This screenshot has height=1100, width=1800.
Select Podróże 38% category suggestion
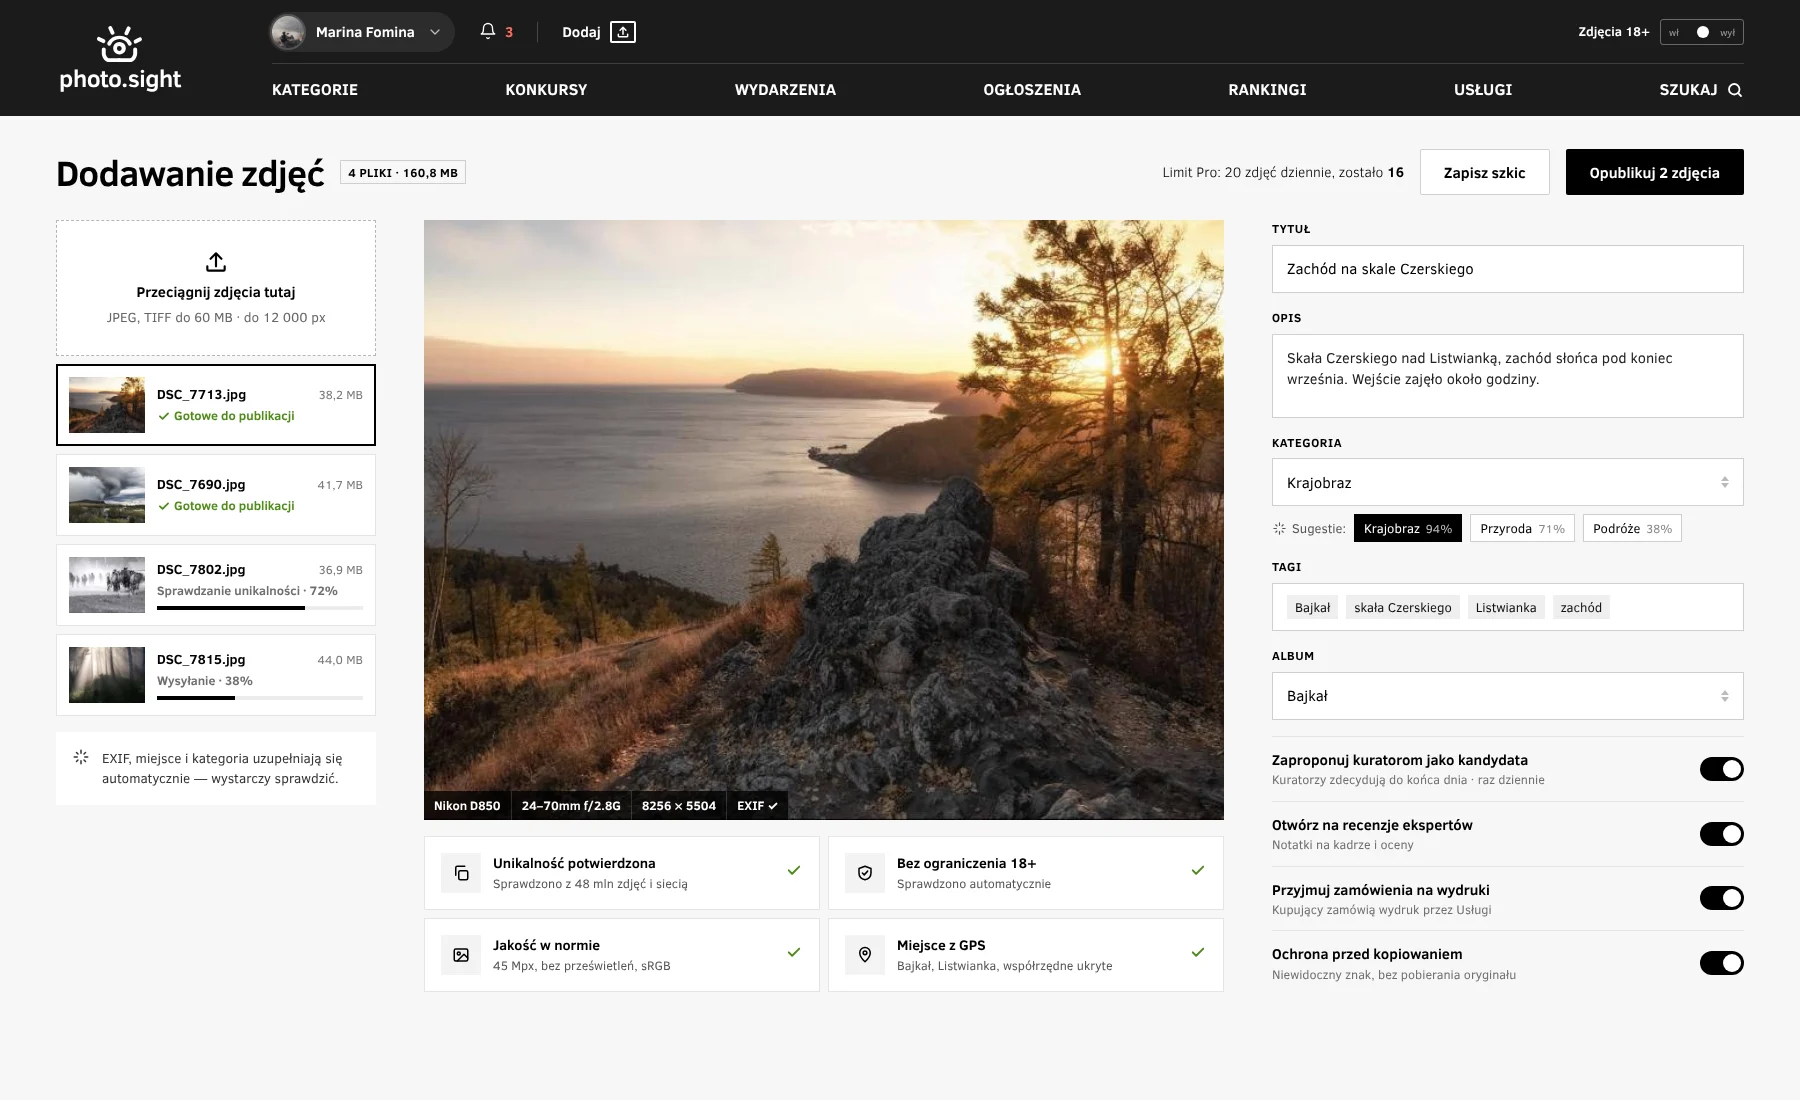pyautogui.click(x=1632, y=528)
